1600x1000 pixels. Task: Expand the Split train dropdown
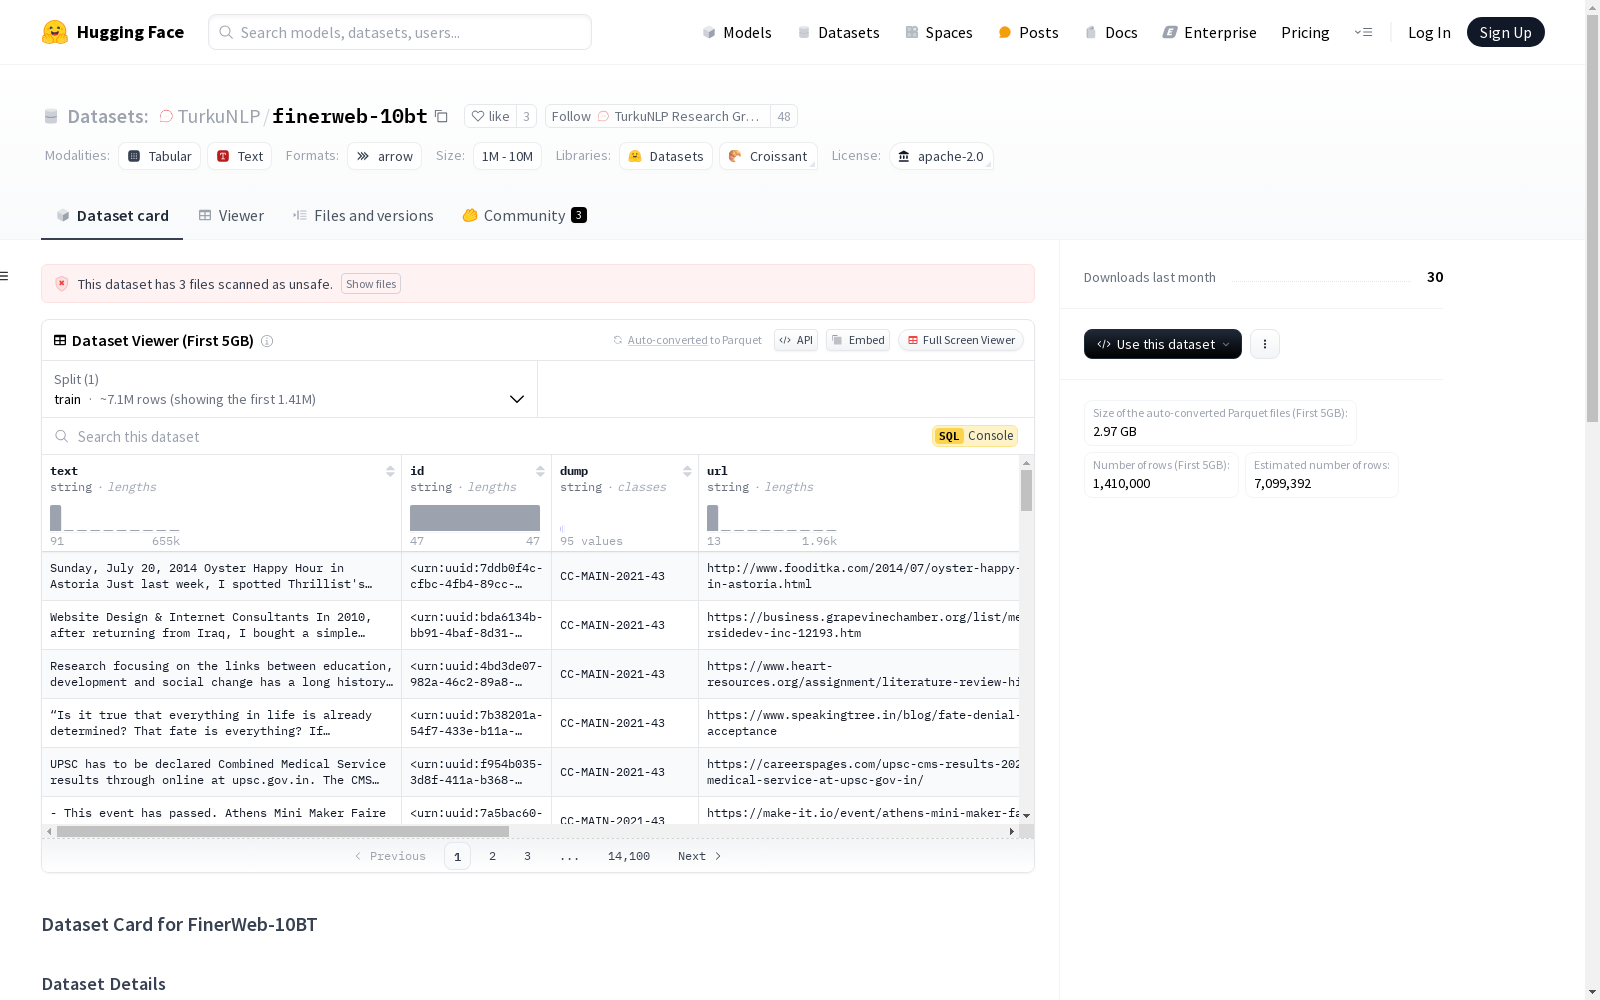[290, 389]
